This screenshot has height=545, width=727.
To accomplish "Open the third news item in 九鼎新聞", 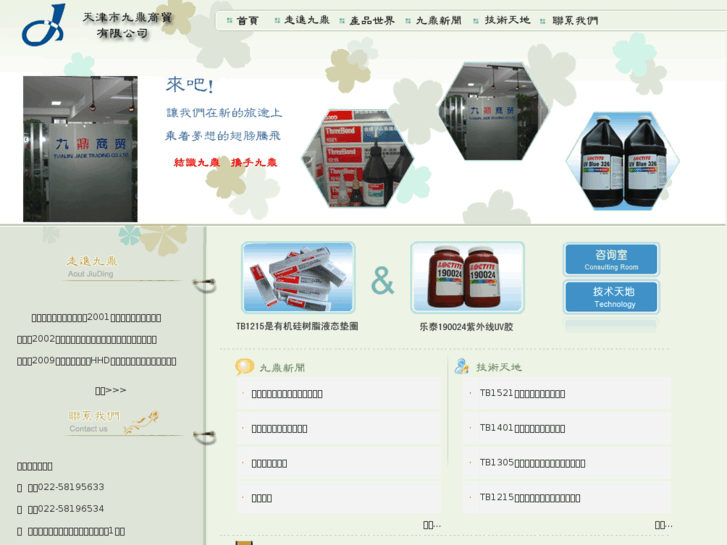I will 269,463.
